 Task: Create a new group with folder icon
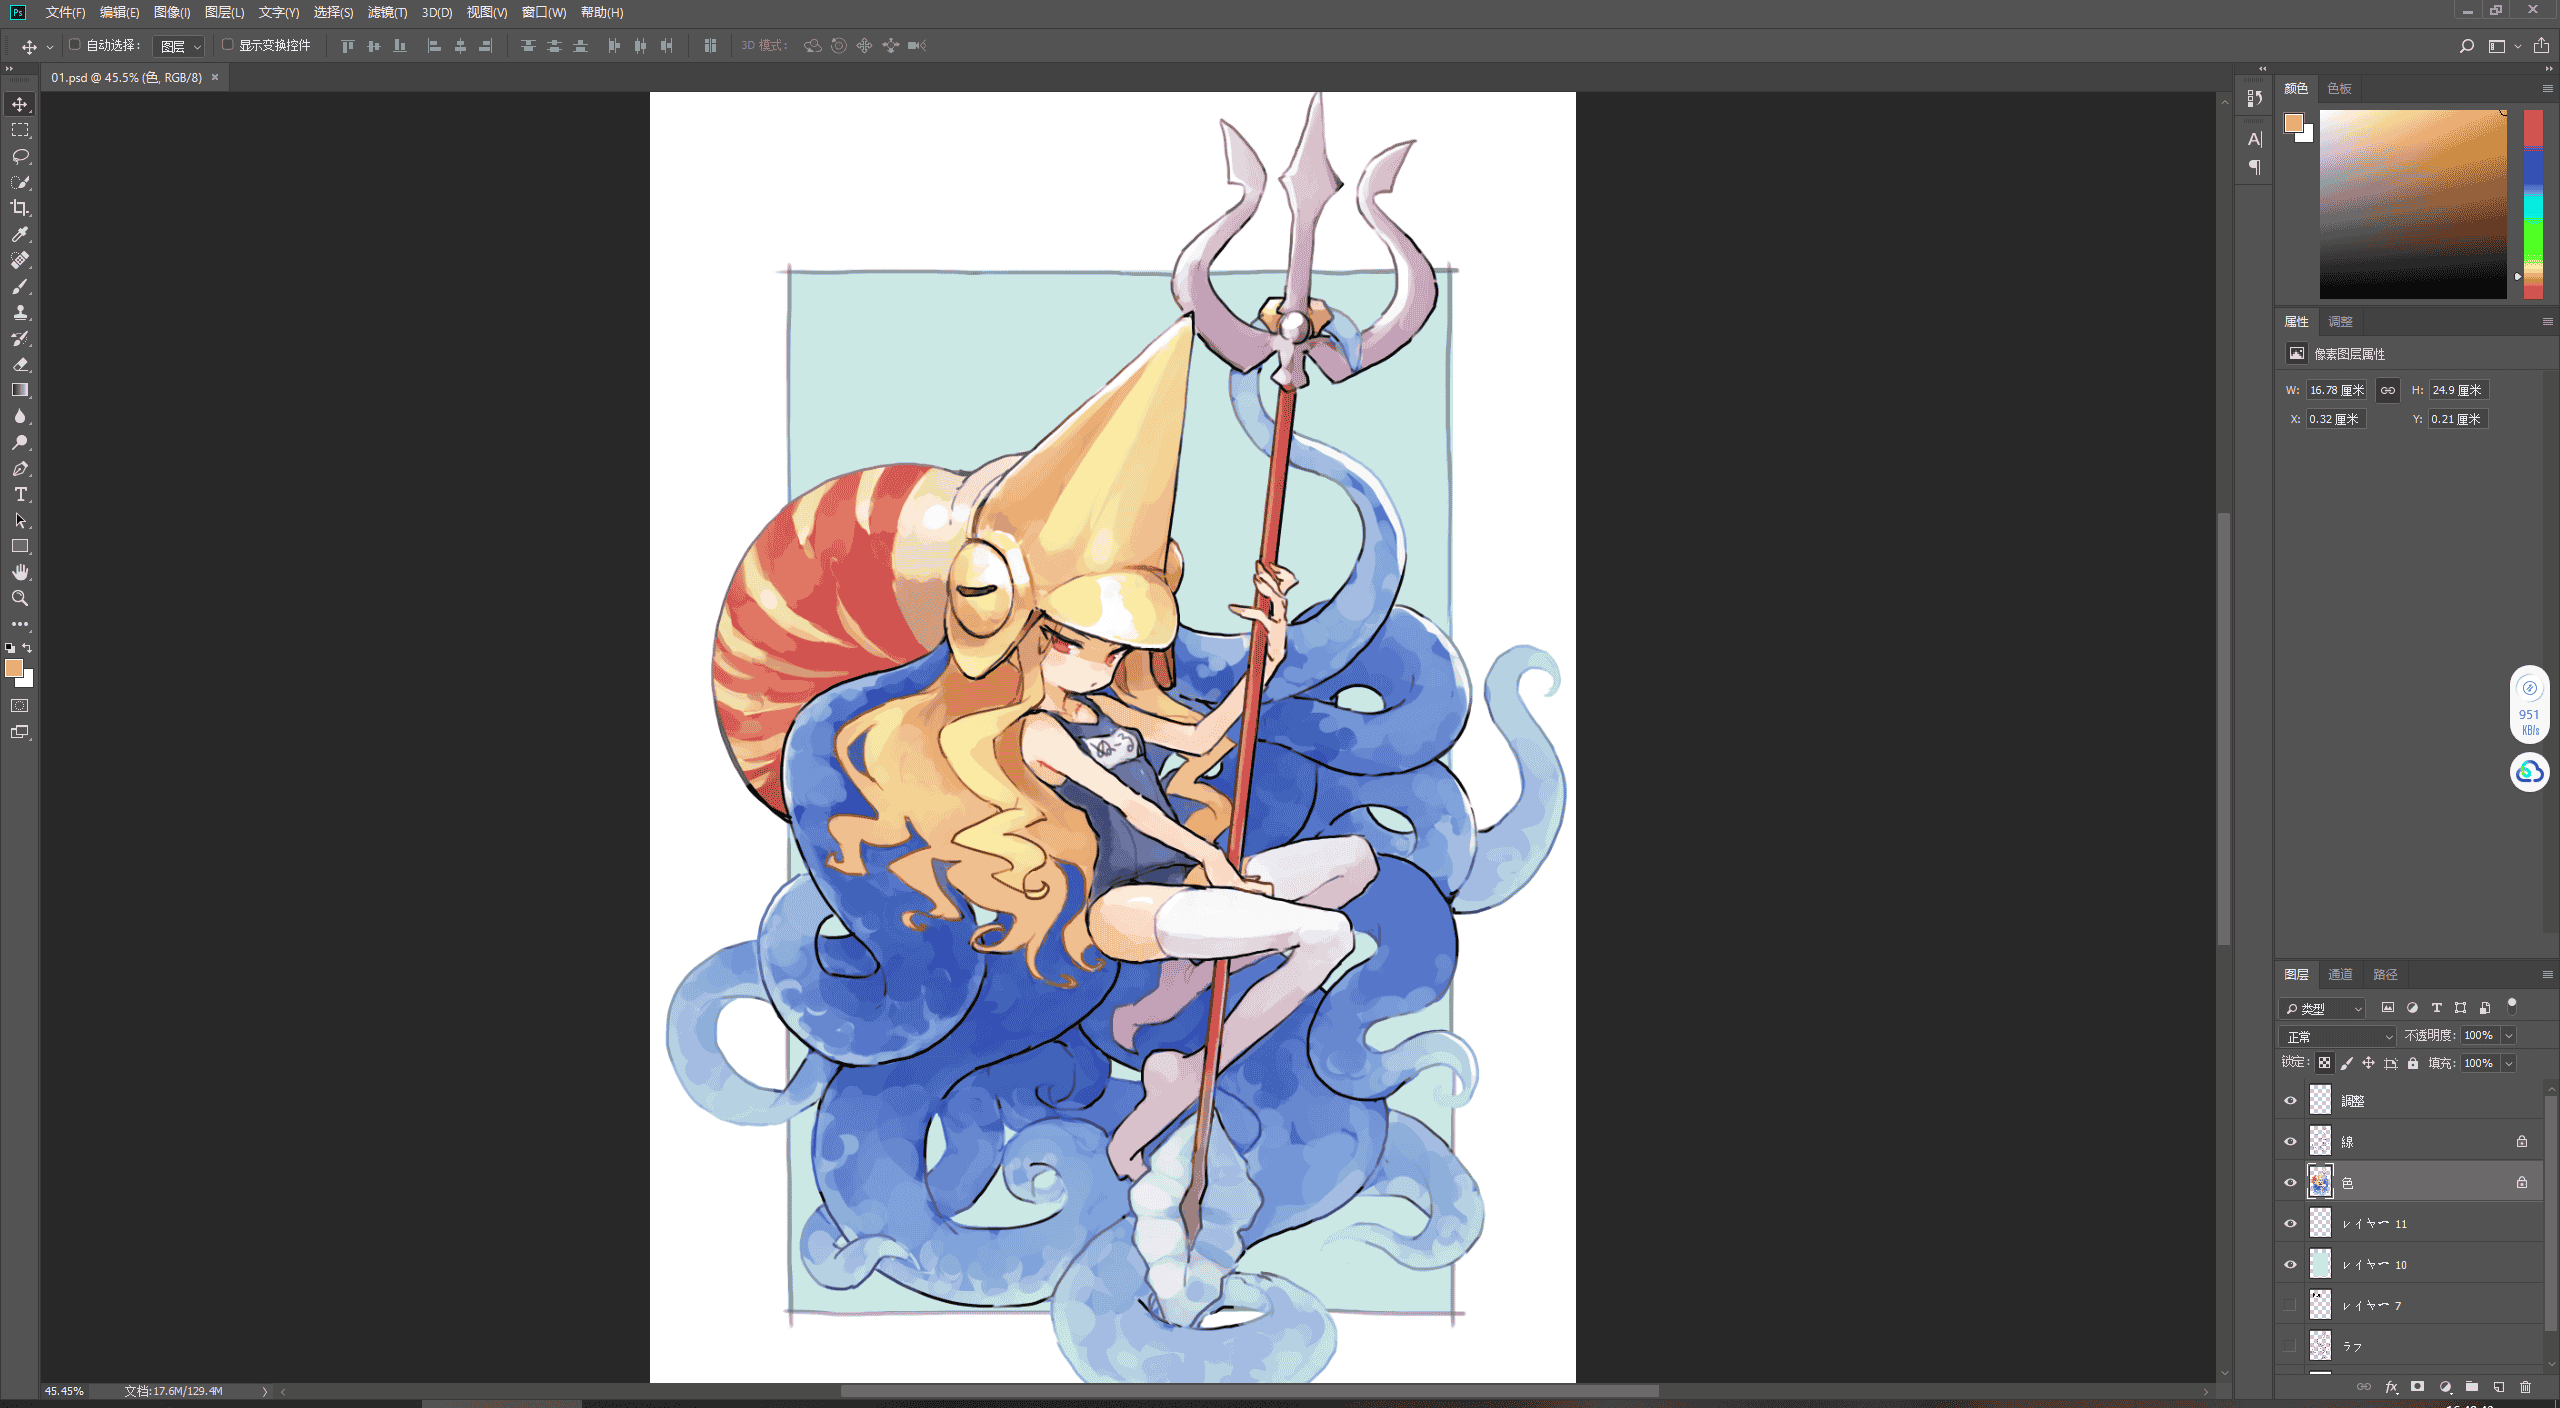pyautogui.click(x=2471, y=1387)
